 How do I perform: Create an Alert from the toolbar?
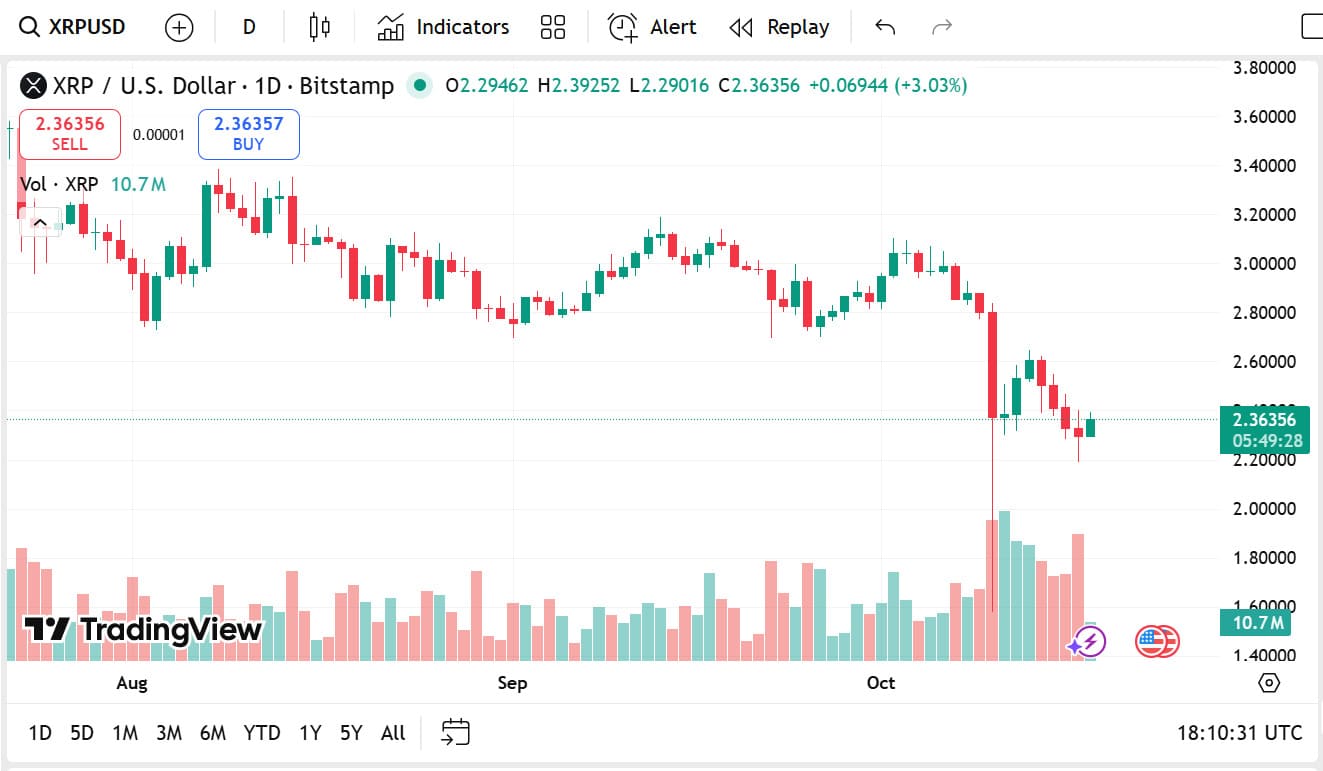click(652, 27)
